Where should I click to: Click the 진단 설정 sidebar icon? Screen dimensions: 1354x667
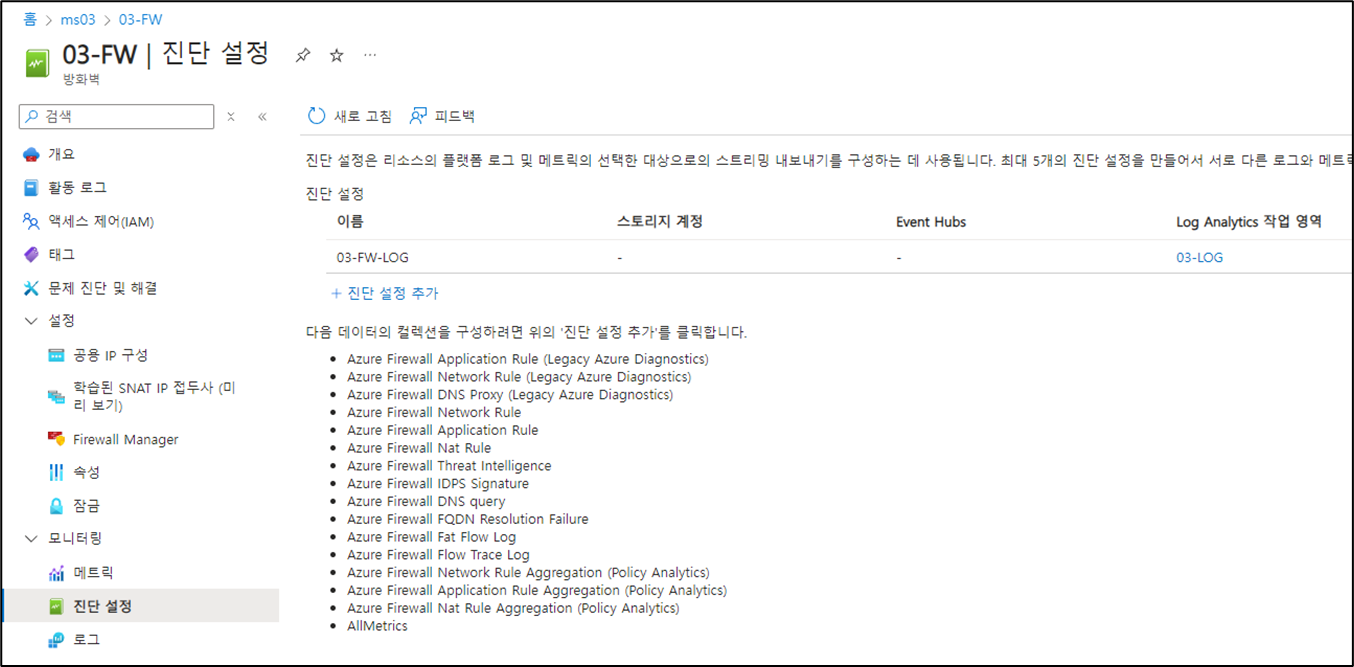56,606
